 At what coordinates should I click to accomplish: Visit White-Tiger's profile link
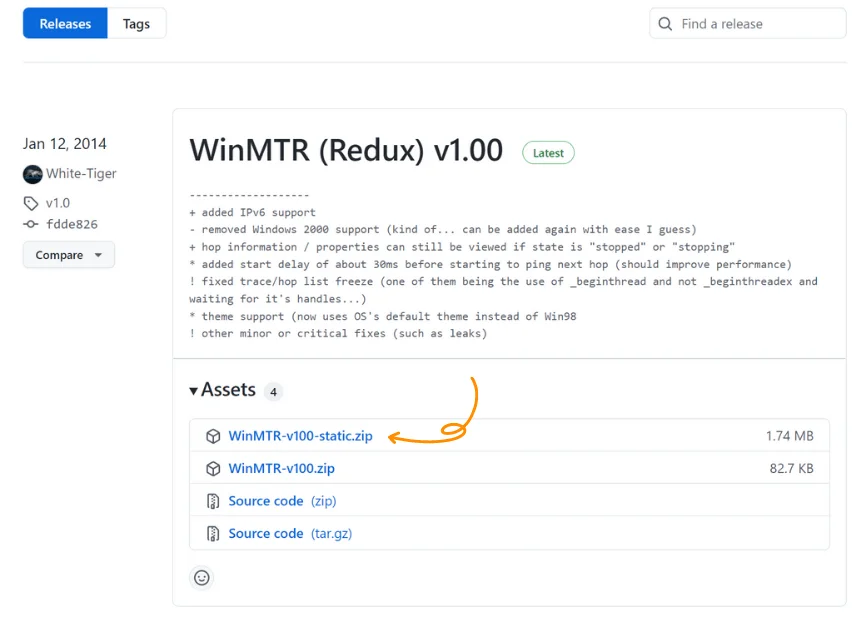80,174
